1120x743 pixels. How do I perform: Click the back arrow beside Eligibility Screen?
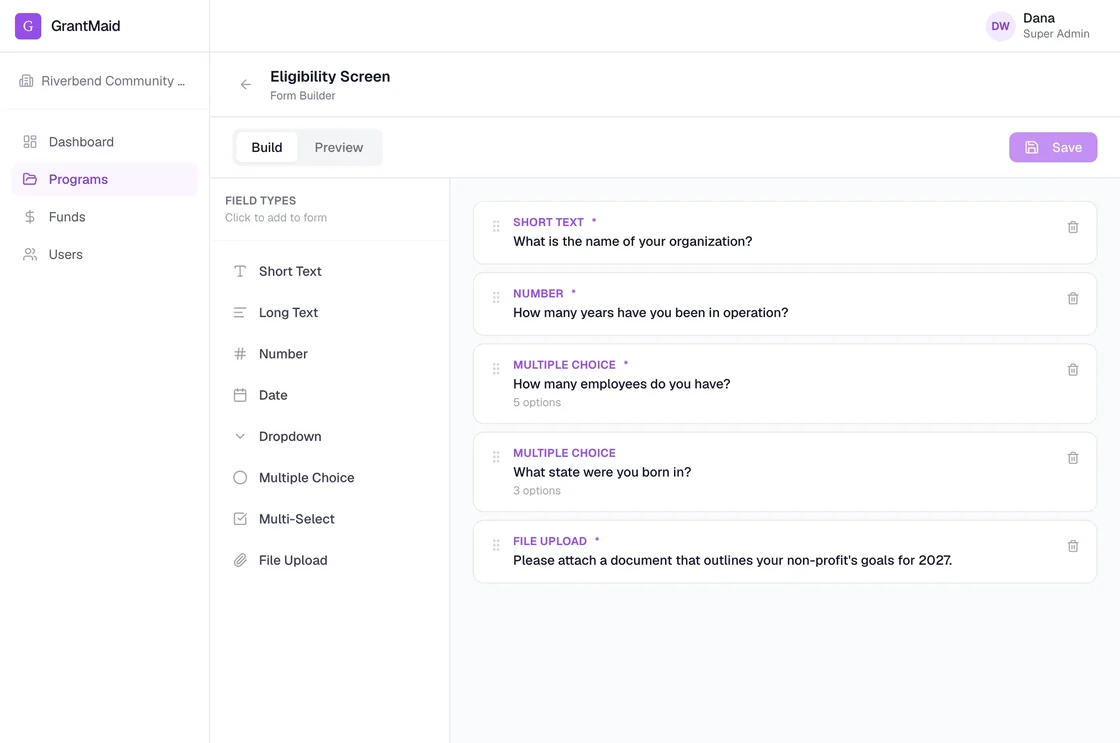coord(246,85)
